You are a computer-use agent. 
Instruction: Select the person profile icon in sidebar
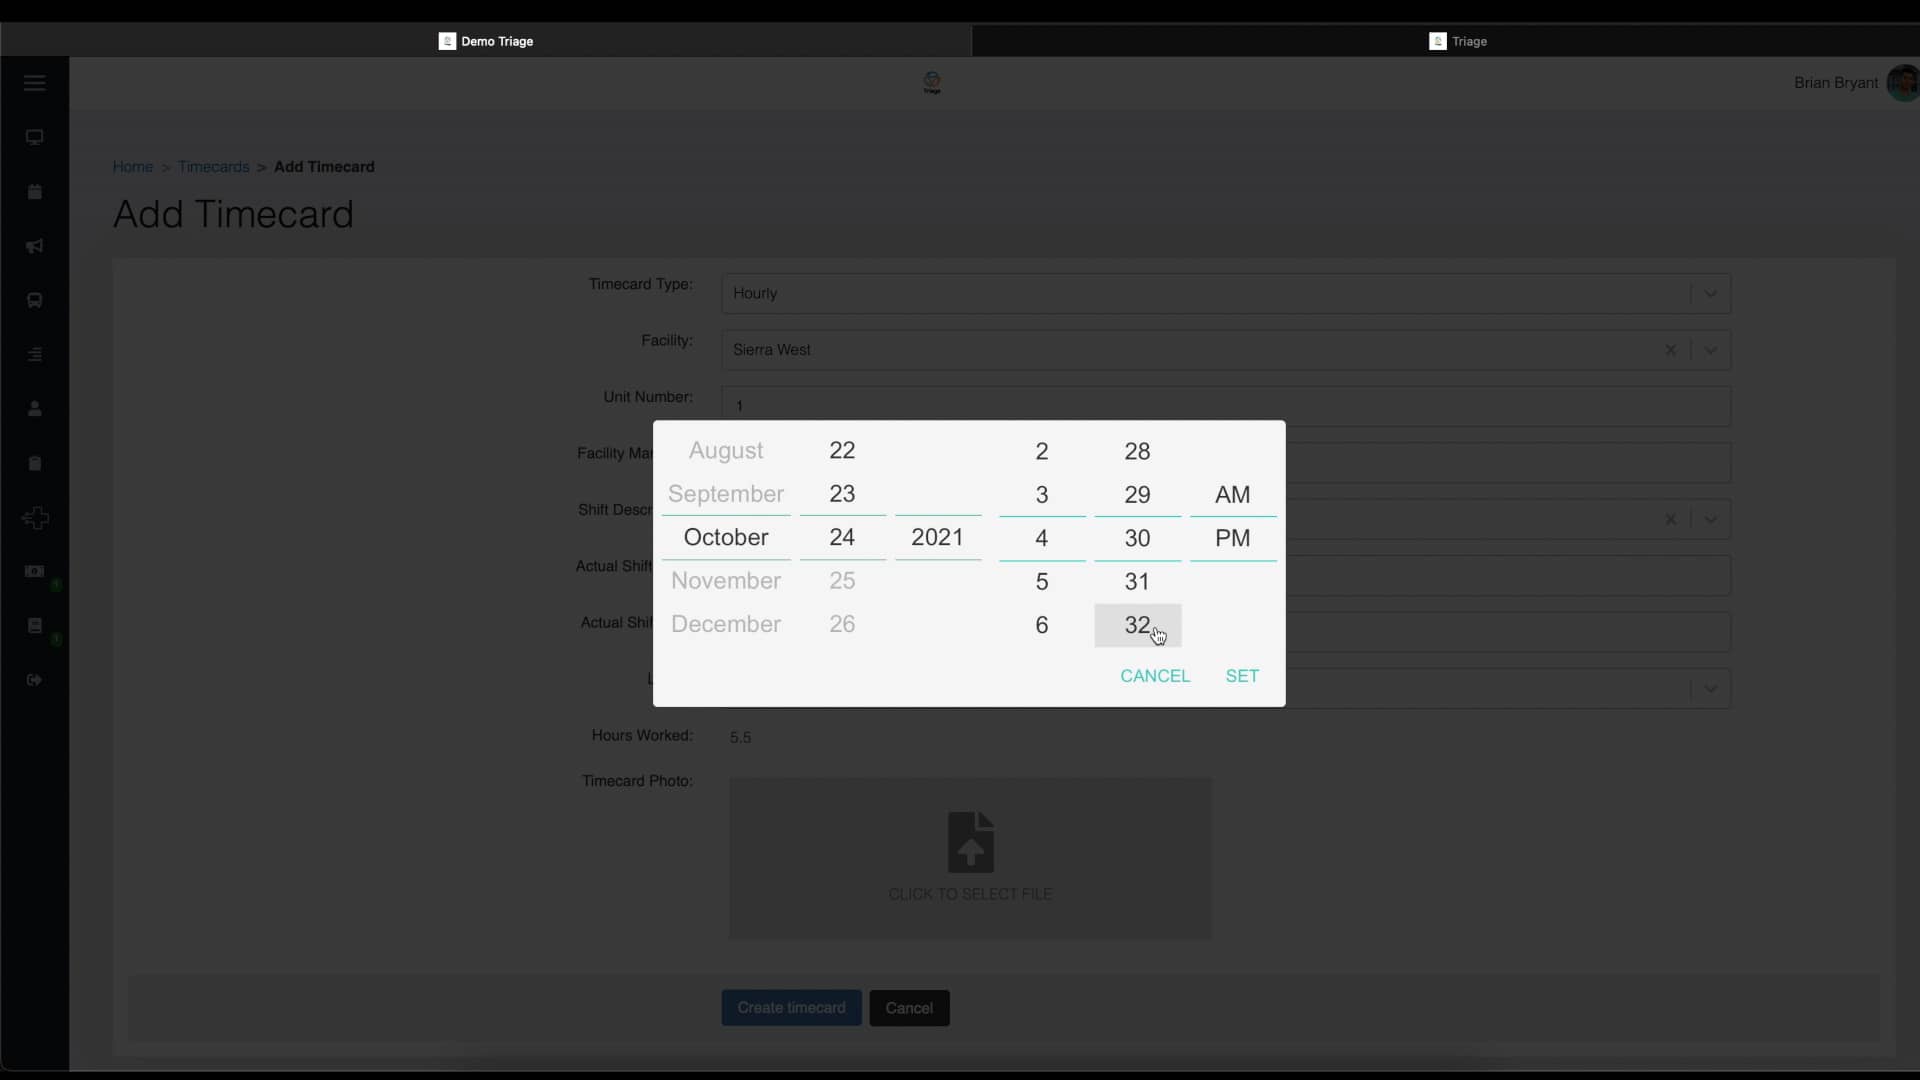35,408
